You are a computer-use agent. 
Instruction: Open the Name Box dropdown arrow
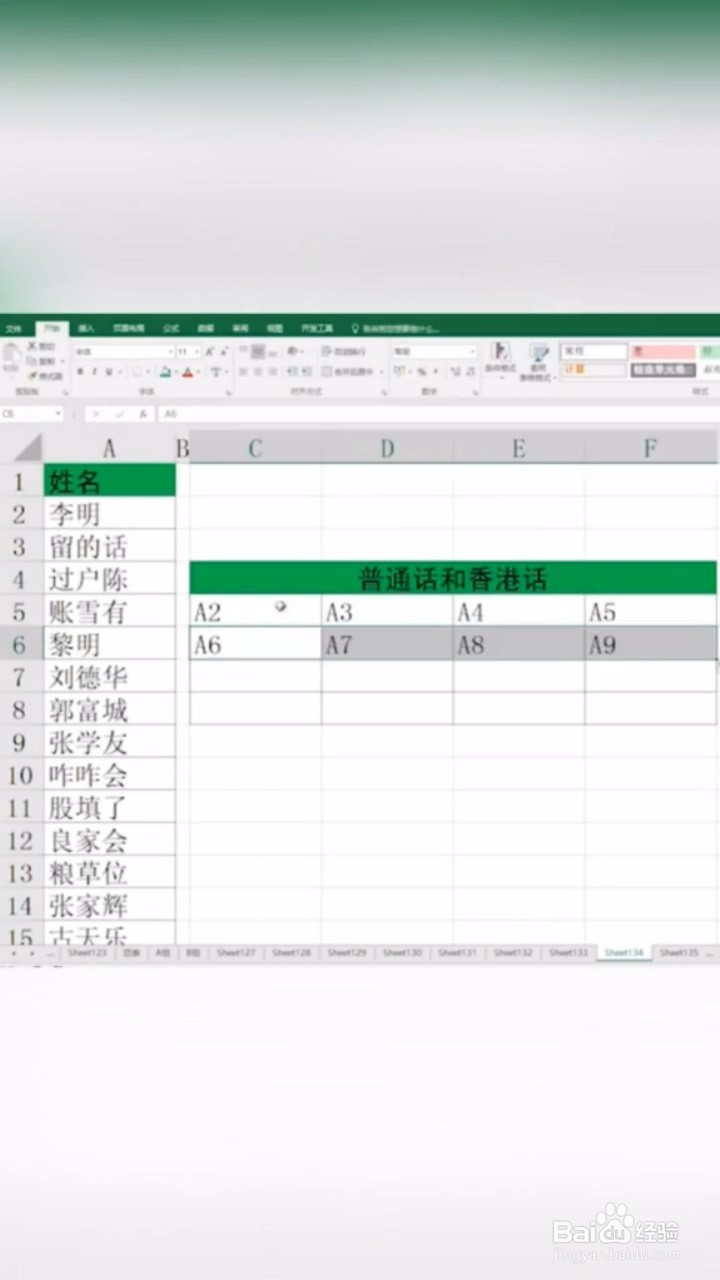(58, 413)
